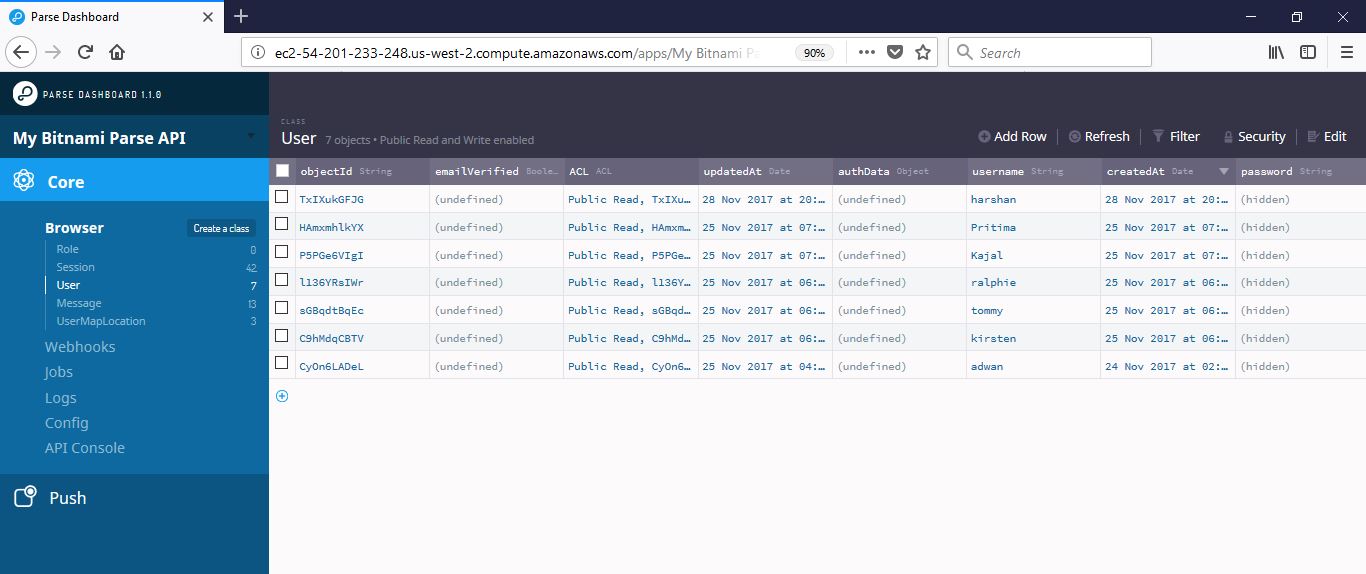Click the updatedAt column header
Viewport: 1366px width, 574px height.
click(x=766, y=171)
